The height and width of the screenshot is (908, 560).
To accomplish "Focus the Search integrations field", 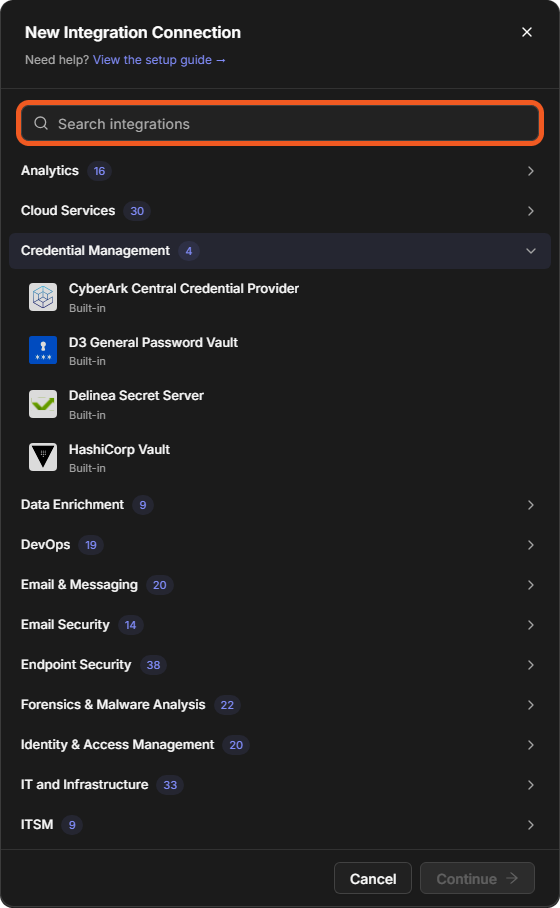I will pos(280,123).
